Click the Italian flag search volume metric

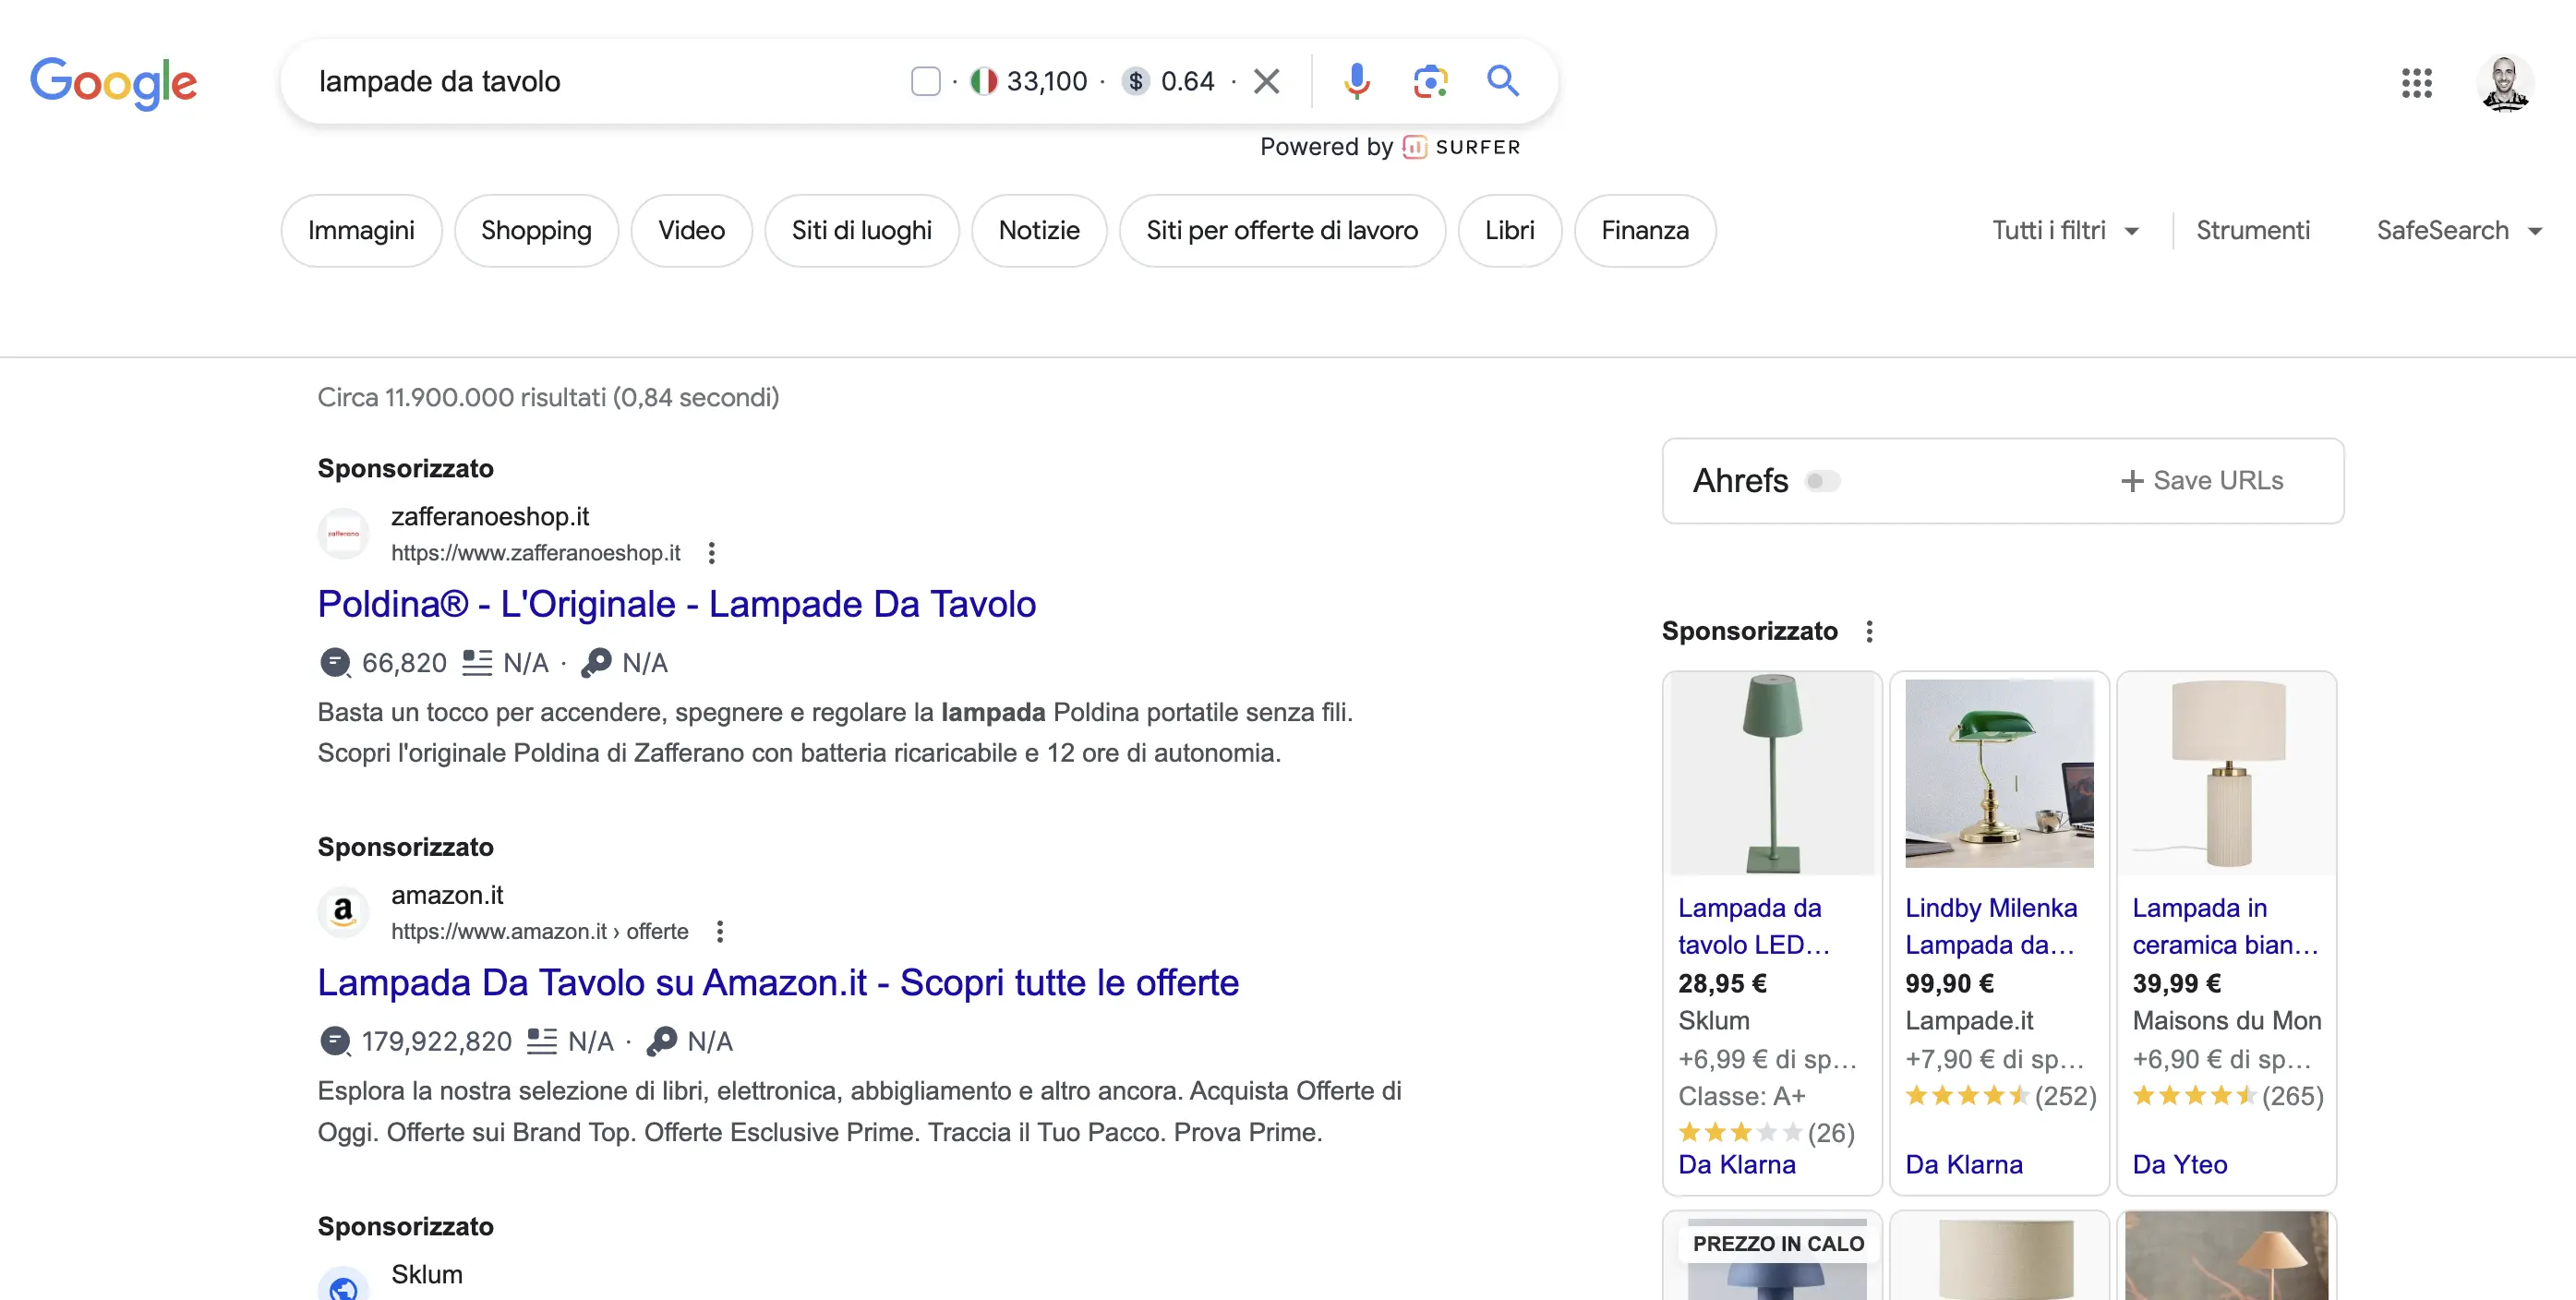point(984,81)
